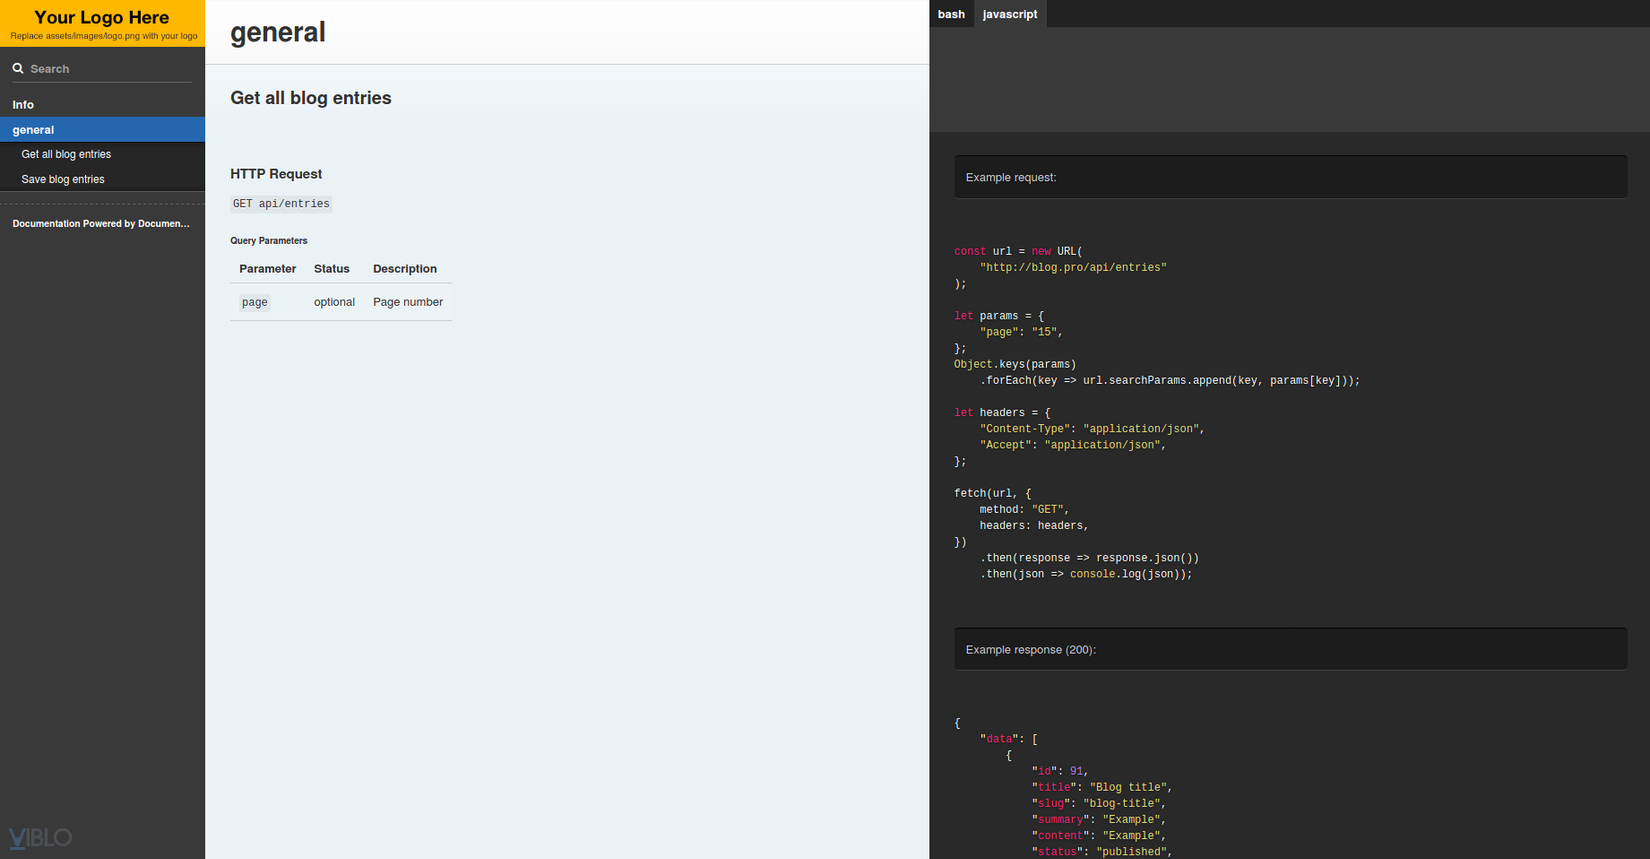Click the general page heading
1650x859 pixels.
pyautogui.click(x=278, y=33)
